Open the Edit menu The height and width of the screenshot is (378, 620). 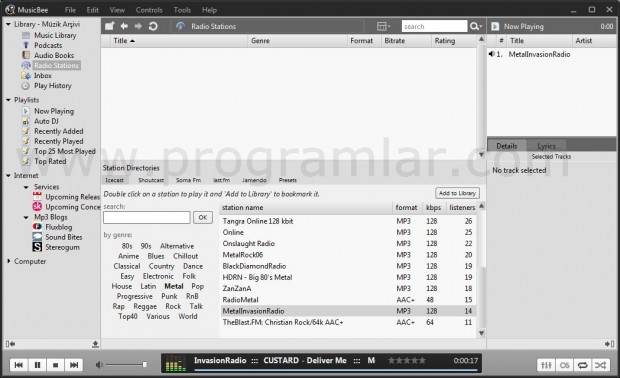click(93, 10)
